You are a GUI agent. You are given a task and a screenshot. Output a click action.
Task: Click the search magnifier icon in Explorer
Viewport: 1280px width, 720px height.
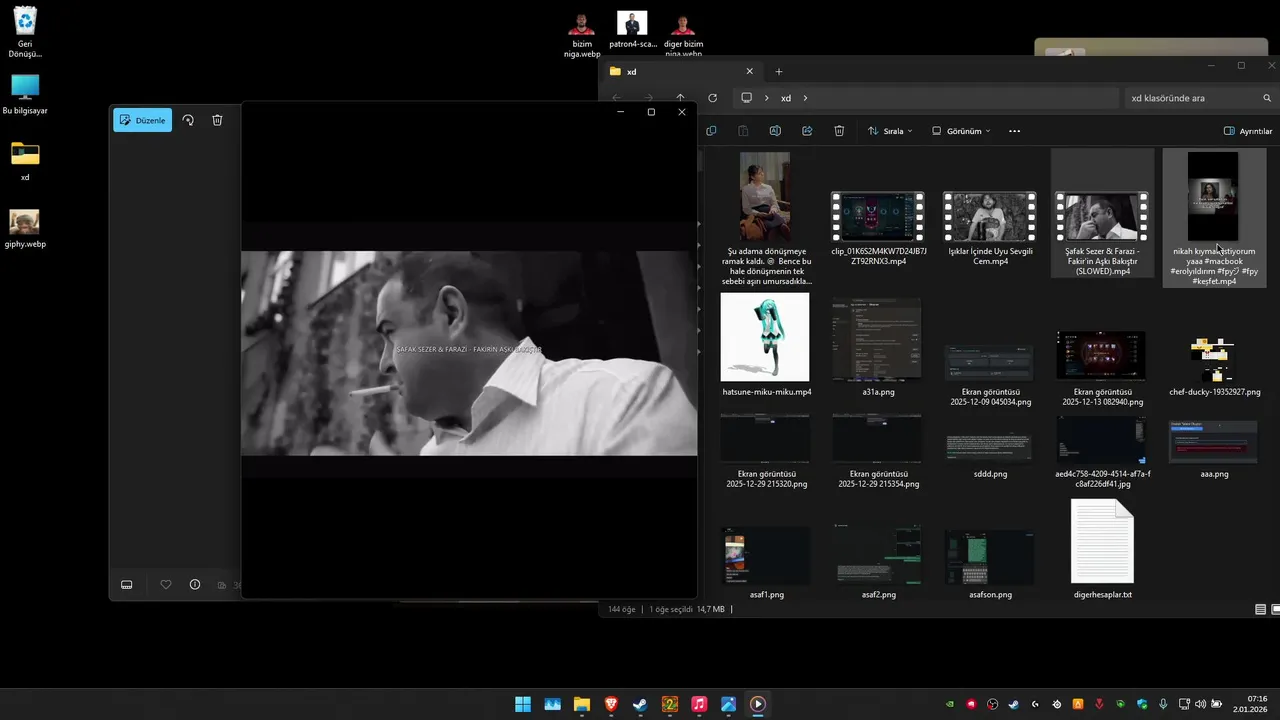[1267, 98]
